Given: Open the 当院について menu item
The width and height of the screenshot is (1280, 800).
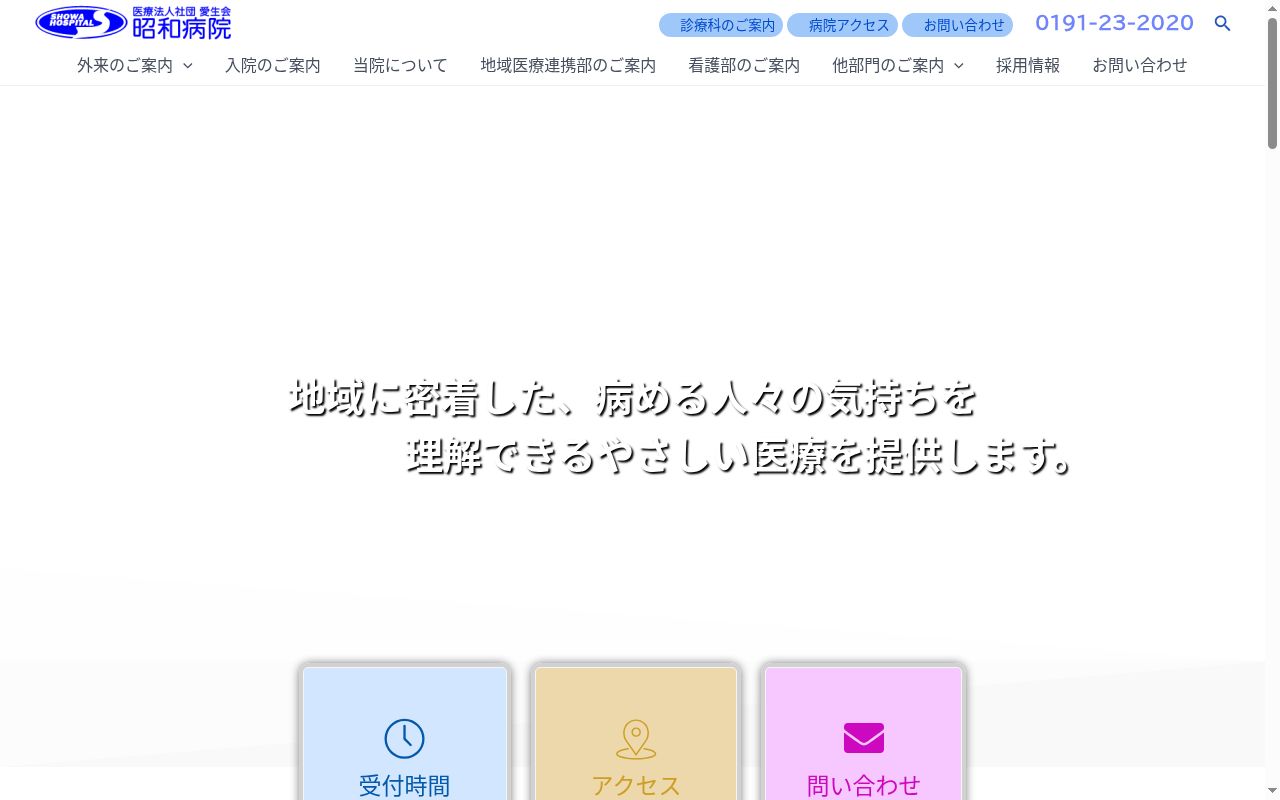Looking at the screenshot, I should coord(400,65).
